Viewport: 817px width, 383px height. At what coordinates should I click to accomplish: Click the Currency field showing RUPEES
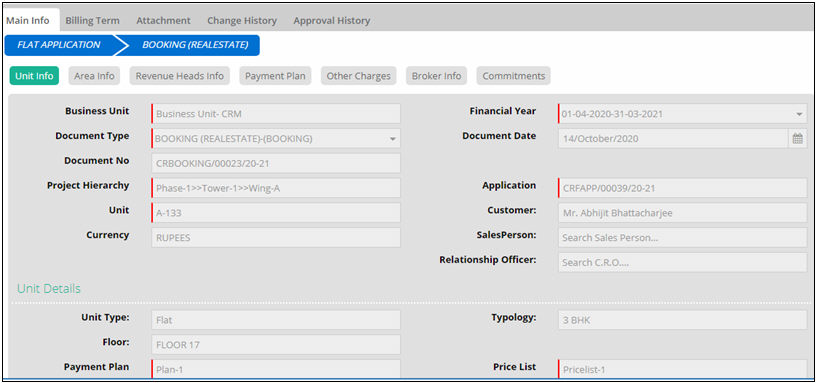(x=276, y=238)
